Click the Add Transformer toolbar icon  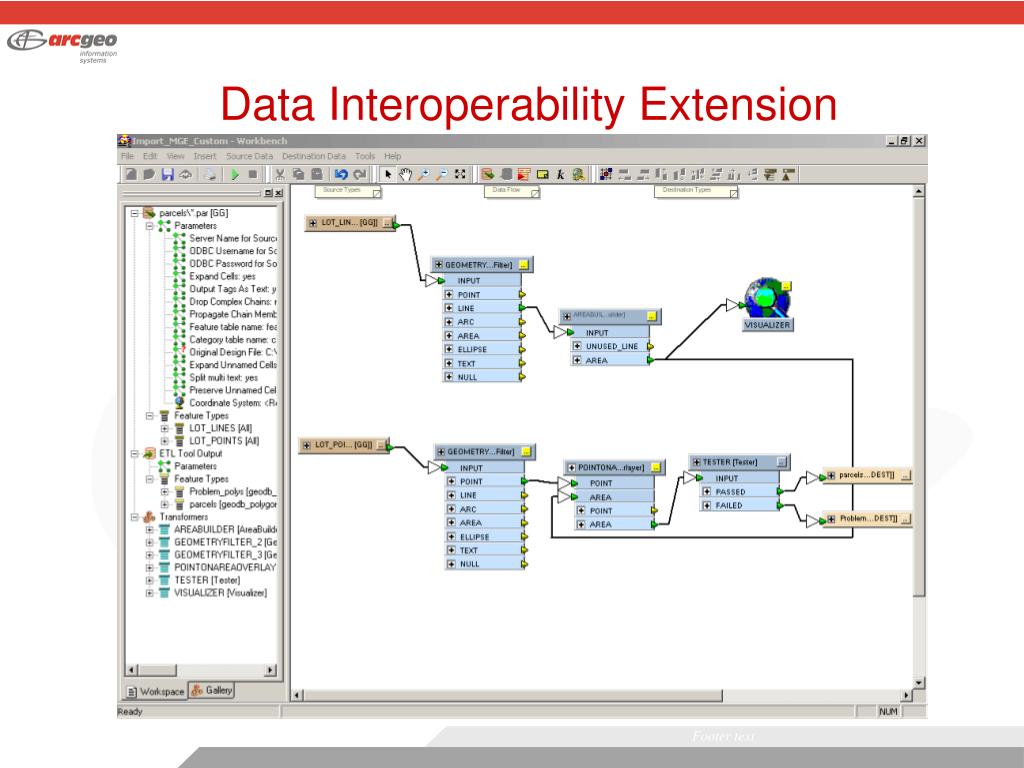[524, 174]
